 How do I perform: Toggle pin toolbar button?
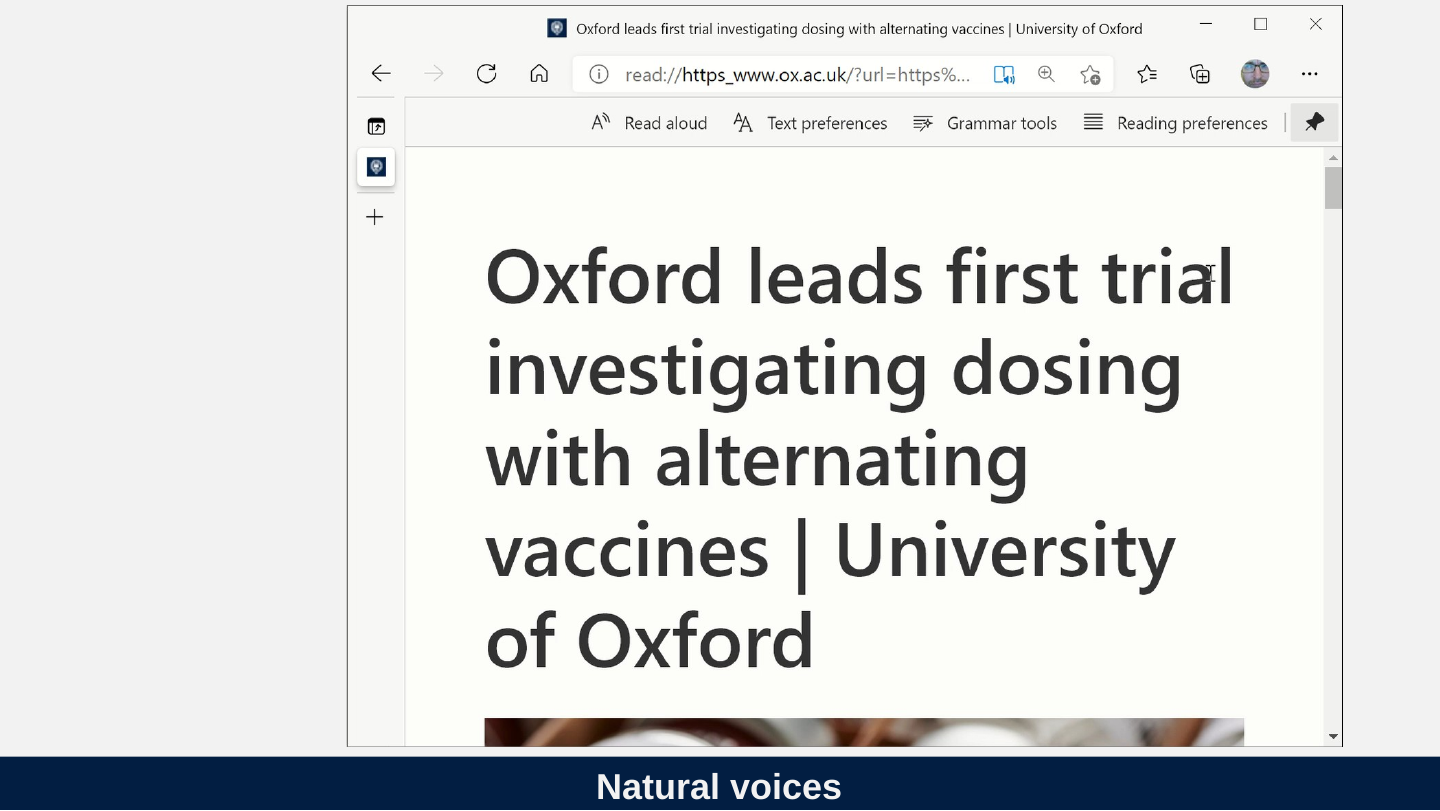click(x=1314, y=122)
